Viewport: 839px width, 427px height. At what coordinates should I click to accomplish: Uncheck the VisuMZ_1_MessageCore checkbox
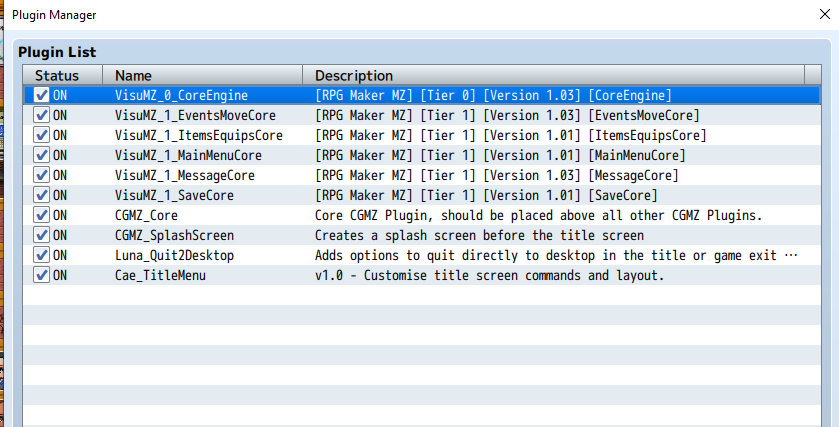click(x=41, y=176)
